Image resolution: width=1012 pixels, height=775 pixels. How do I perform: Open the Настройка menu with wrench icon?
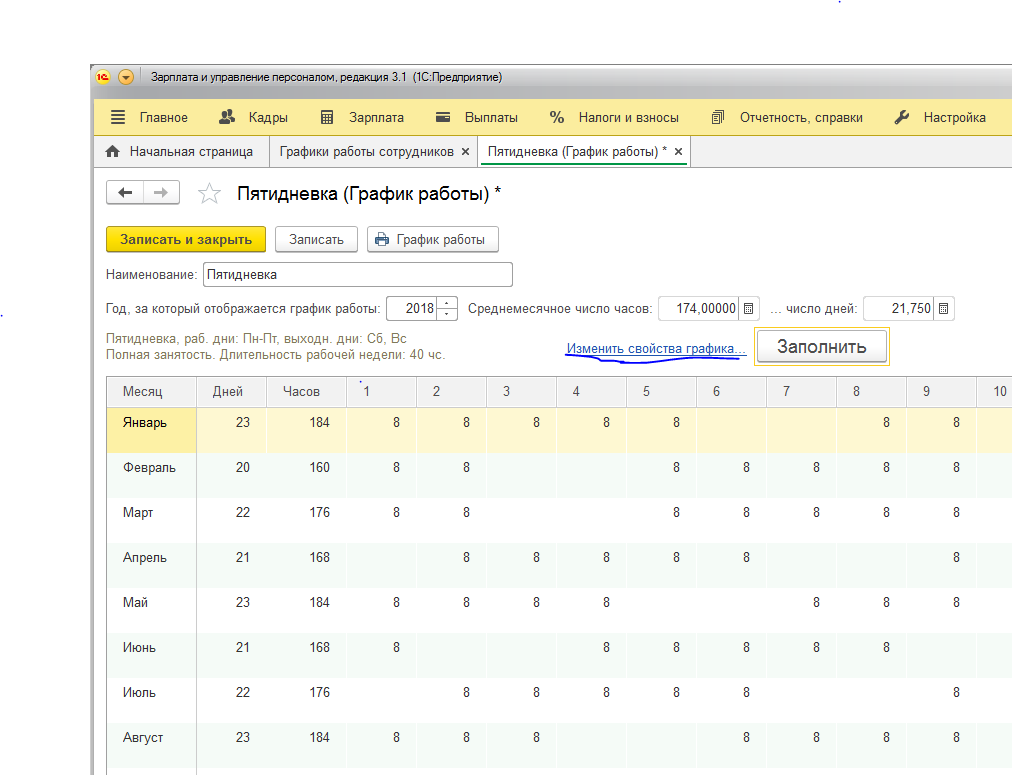[940, 117]
